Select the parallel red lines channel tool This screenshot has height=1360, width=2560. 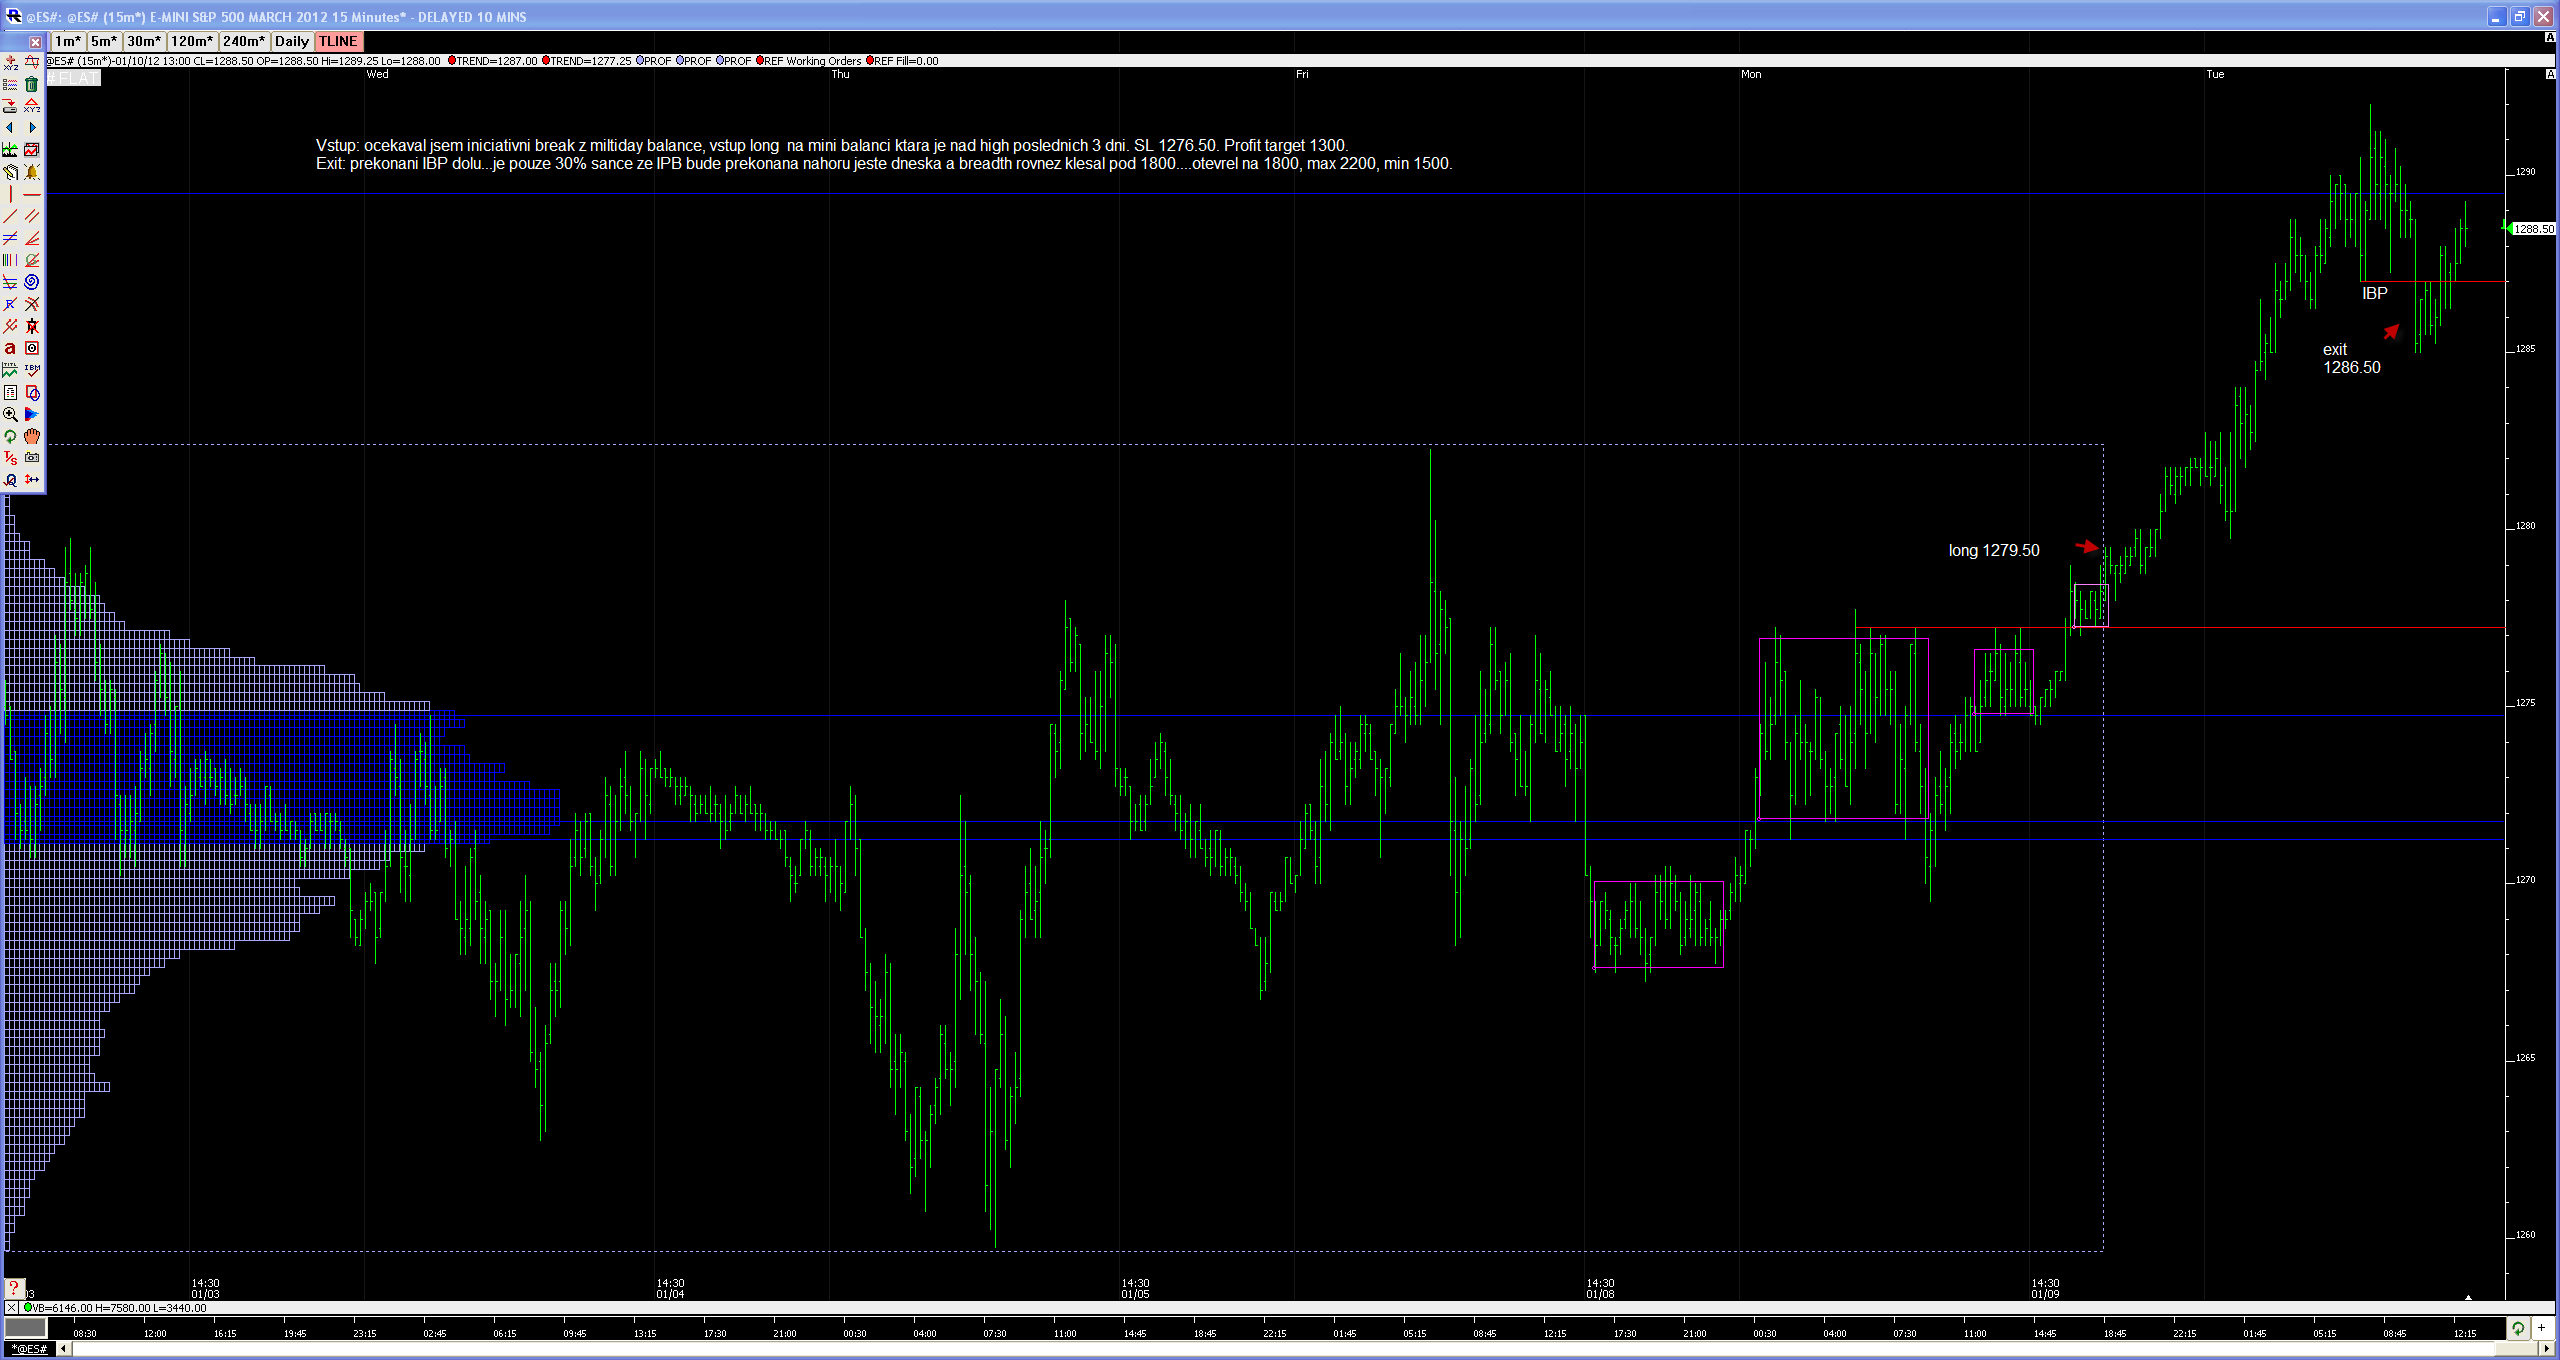click(32, 216)
